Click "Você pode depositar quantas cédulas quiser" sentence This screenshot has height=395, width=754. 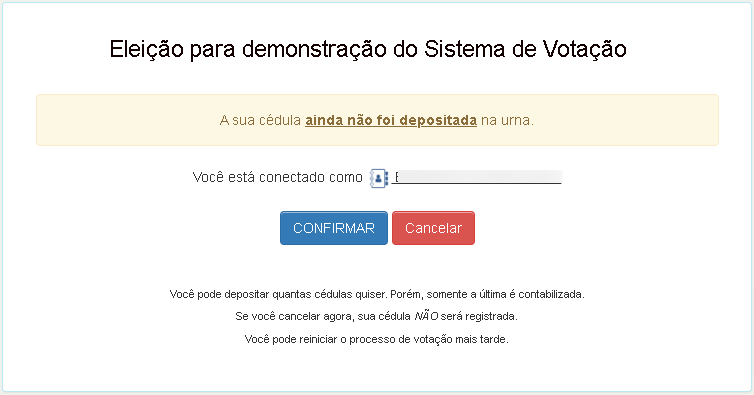pyautogui.click(x=278, y=294)
